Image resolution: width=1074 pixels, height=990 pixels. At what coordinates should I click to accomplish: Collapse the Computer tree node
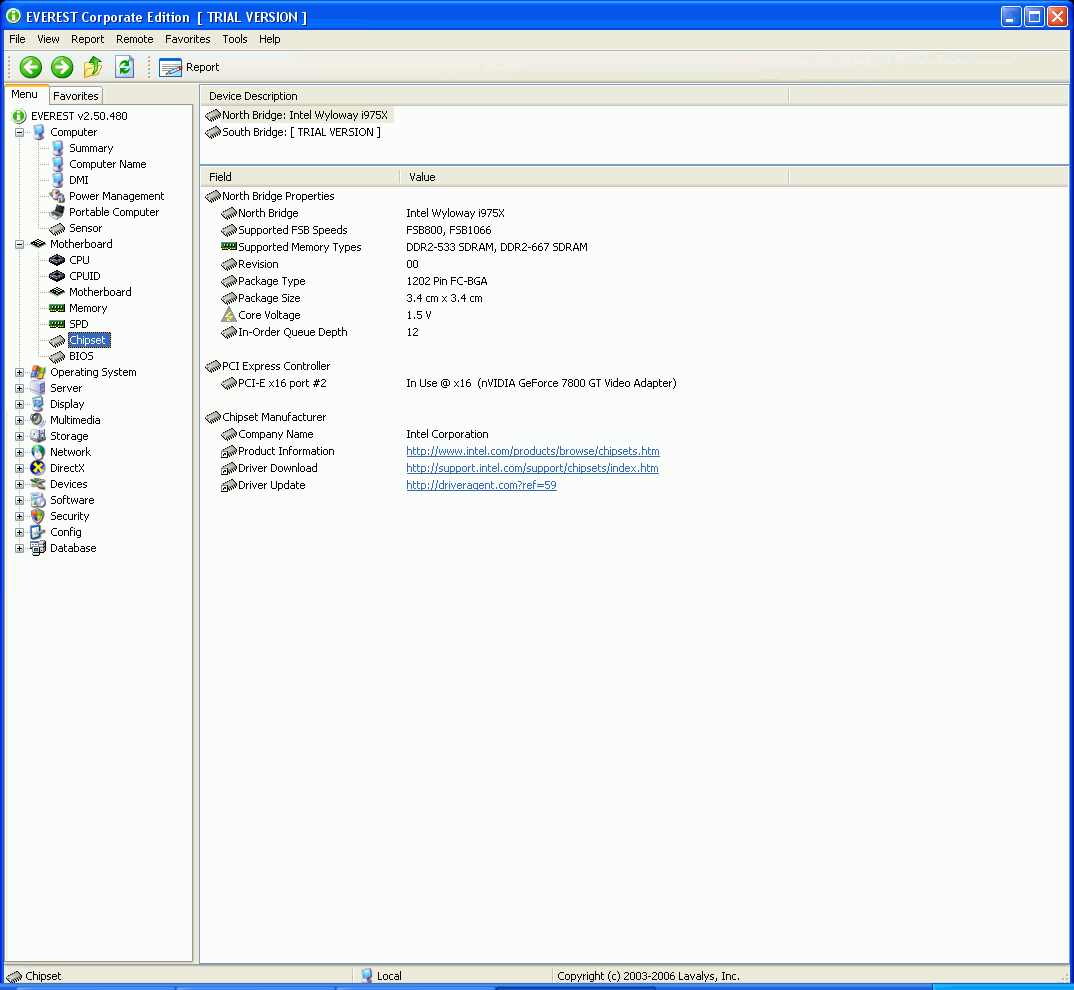(19, 132)
